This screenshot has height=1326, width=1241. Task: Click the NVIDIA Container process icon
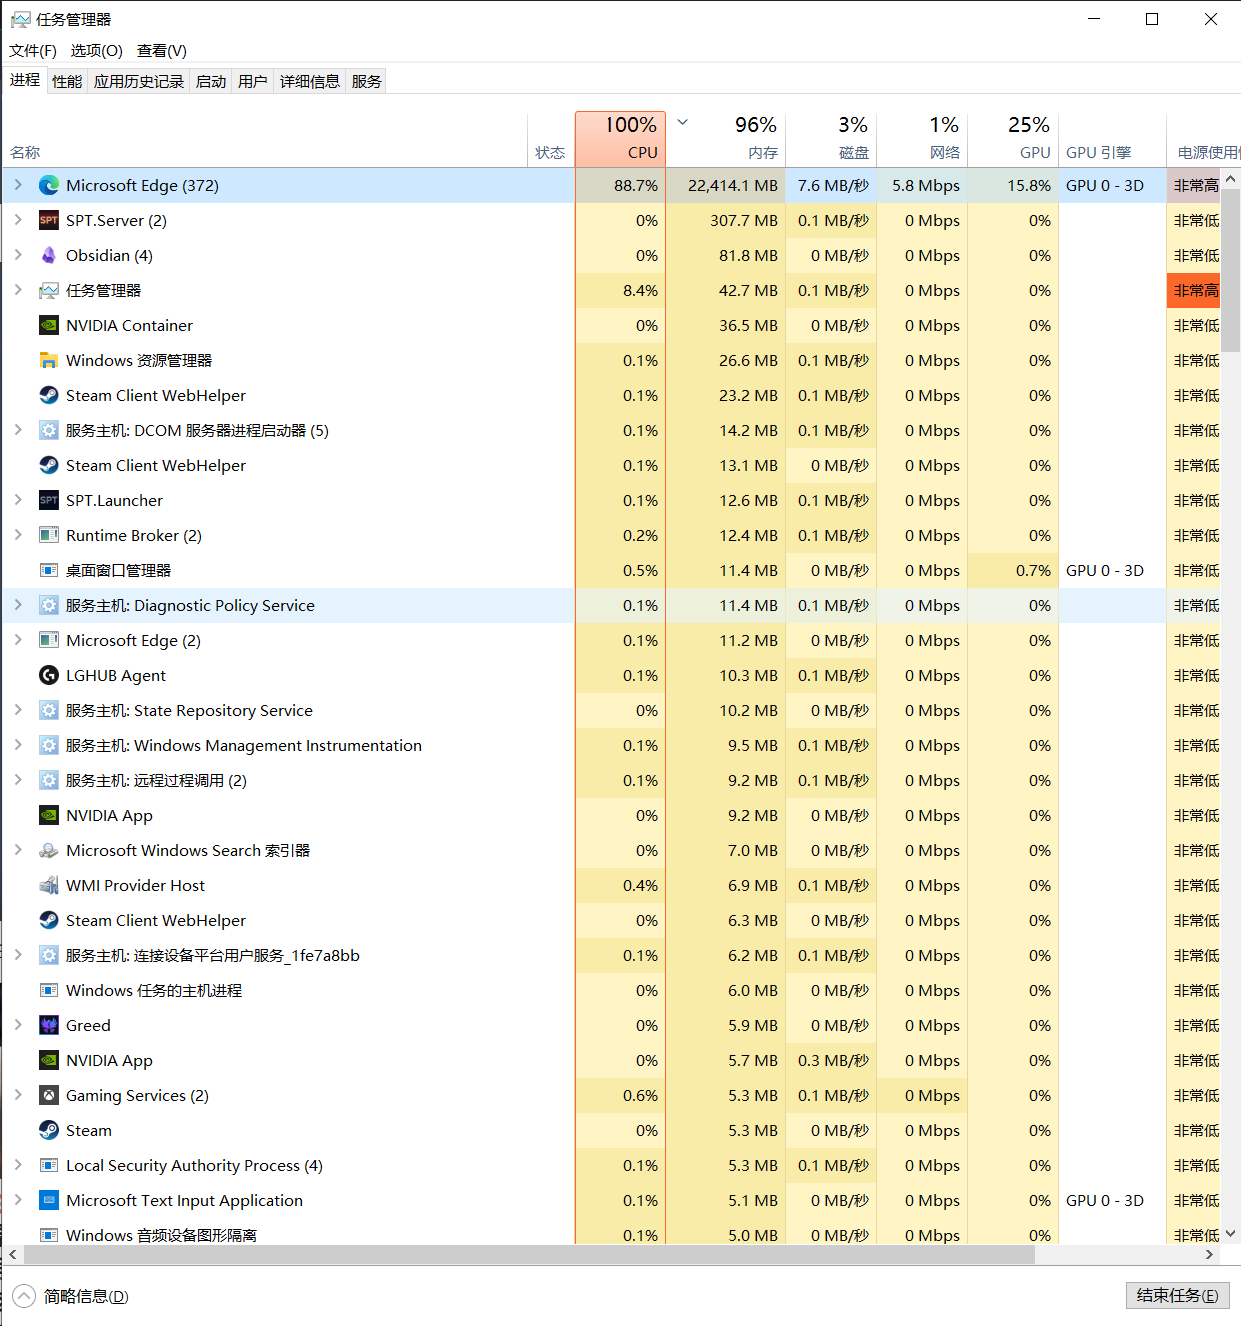[x=49, y=325]
